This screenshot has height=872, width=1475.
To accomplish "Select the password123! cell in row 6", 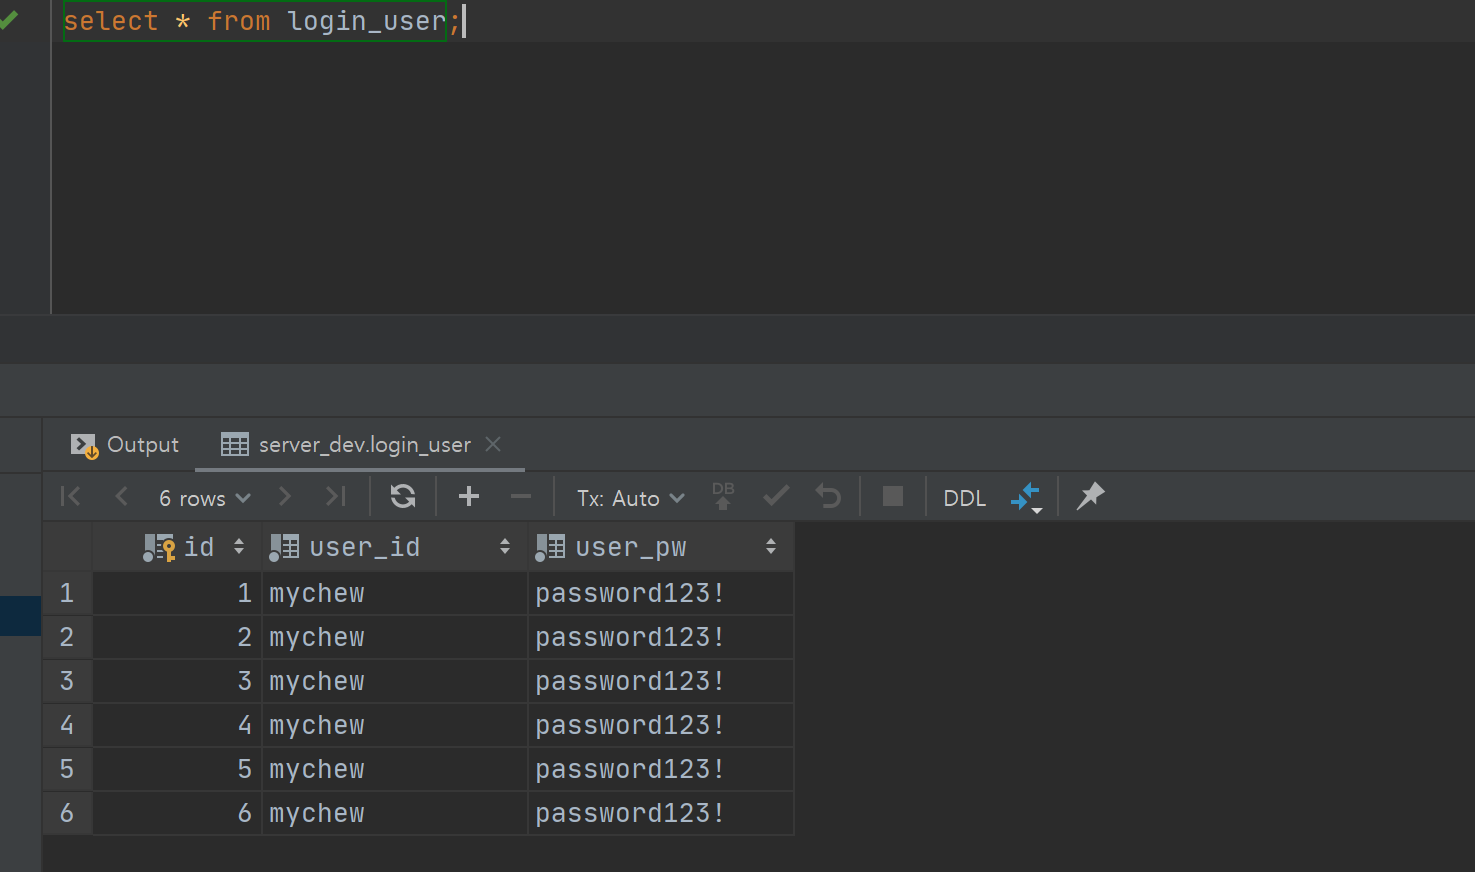I will [x=661, y=813].
